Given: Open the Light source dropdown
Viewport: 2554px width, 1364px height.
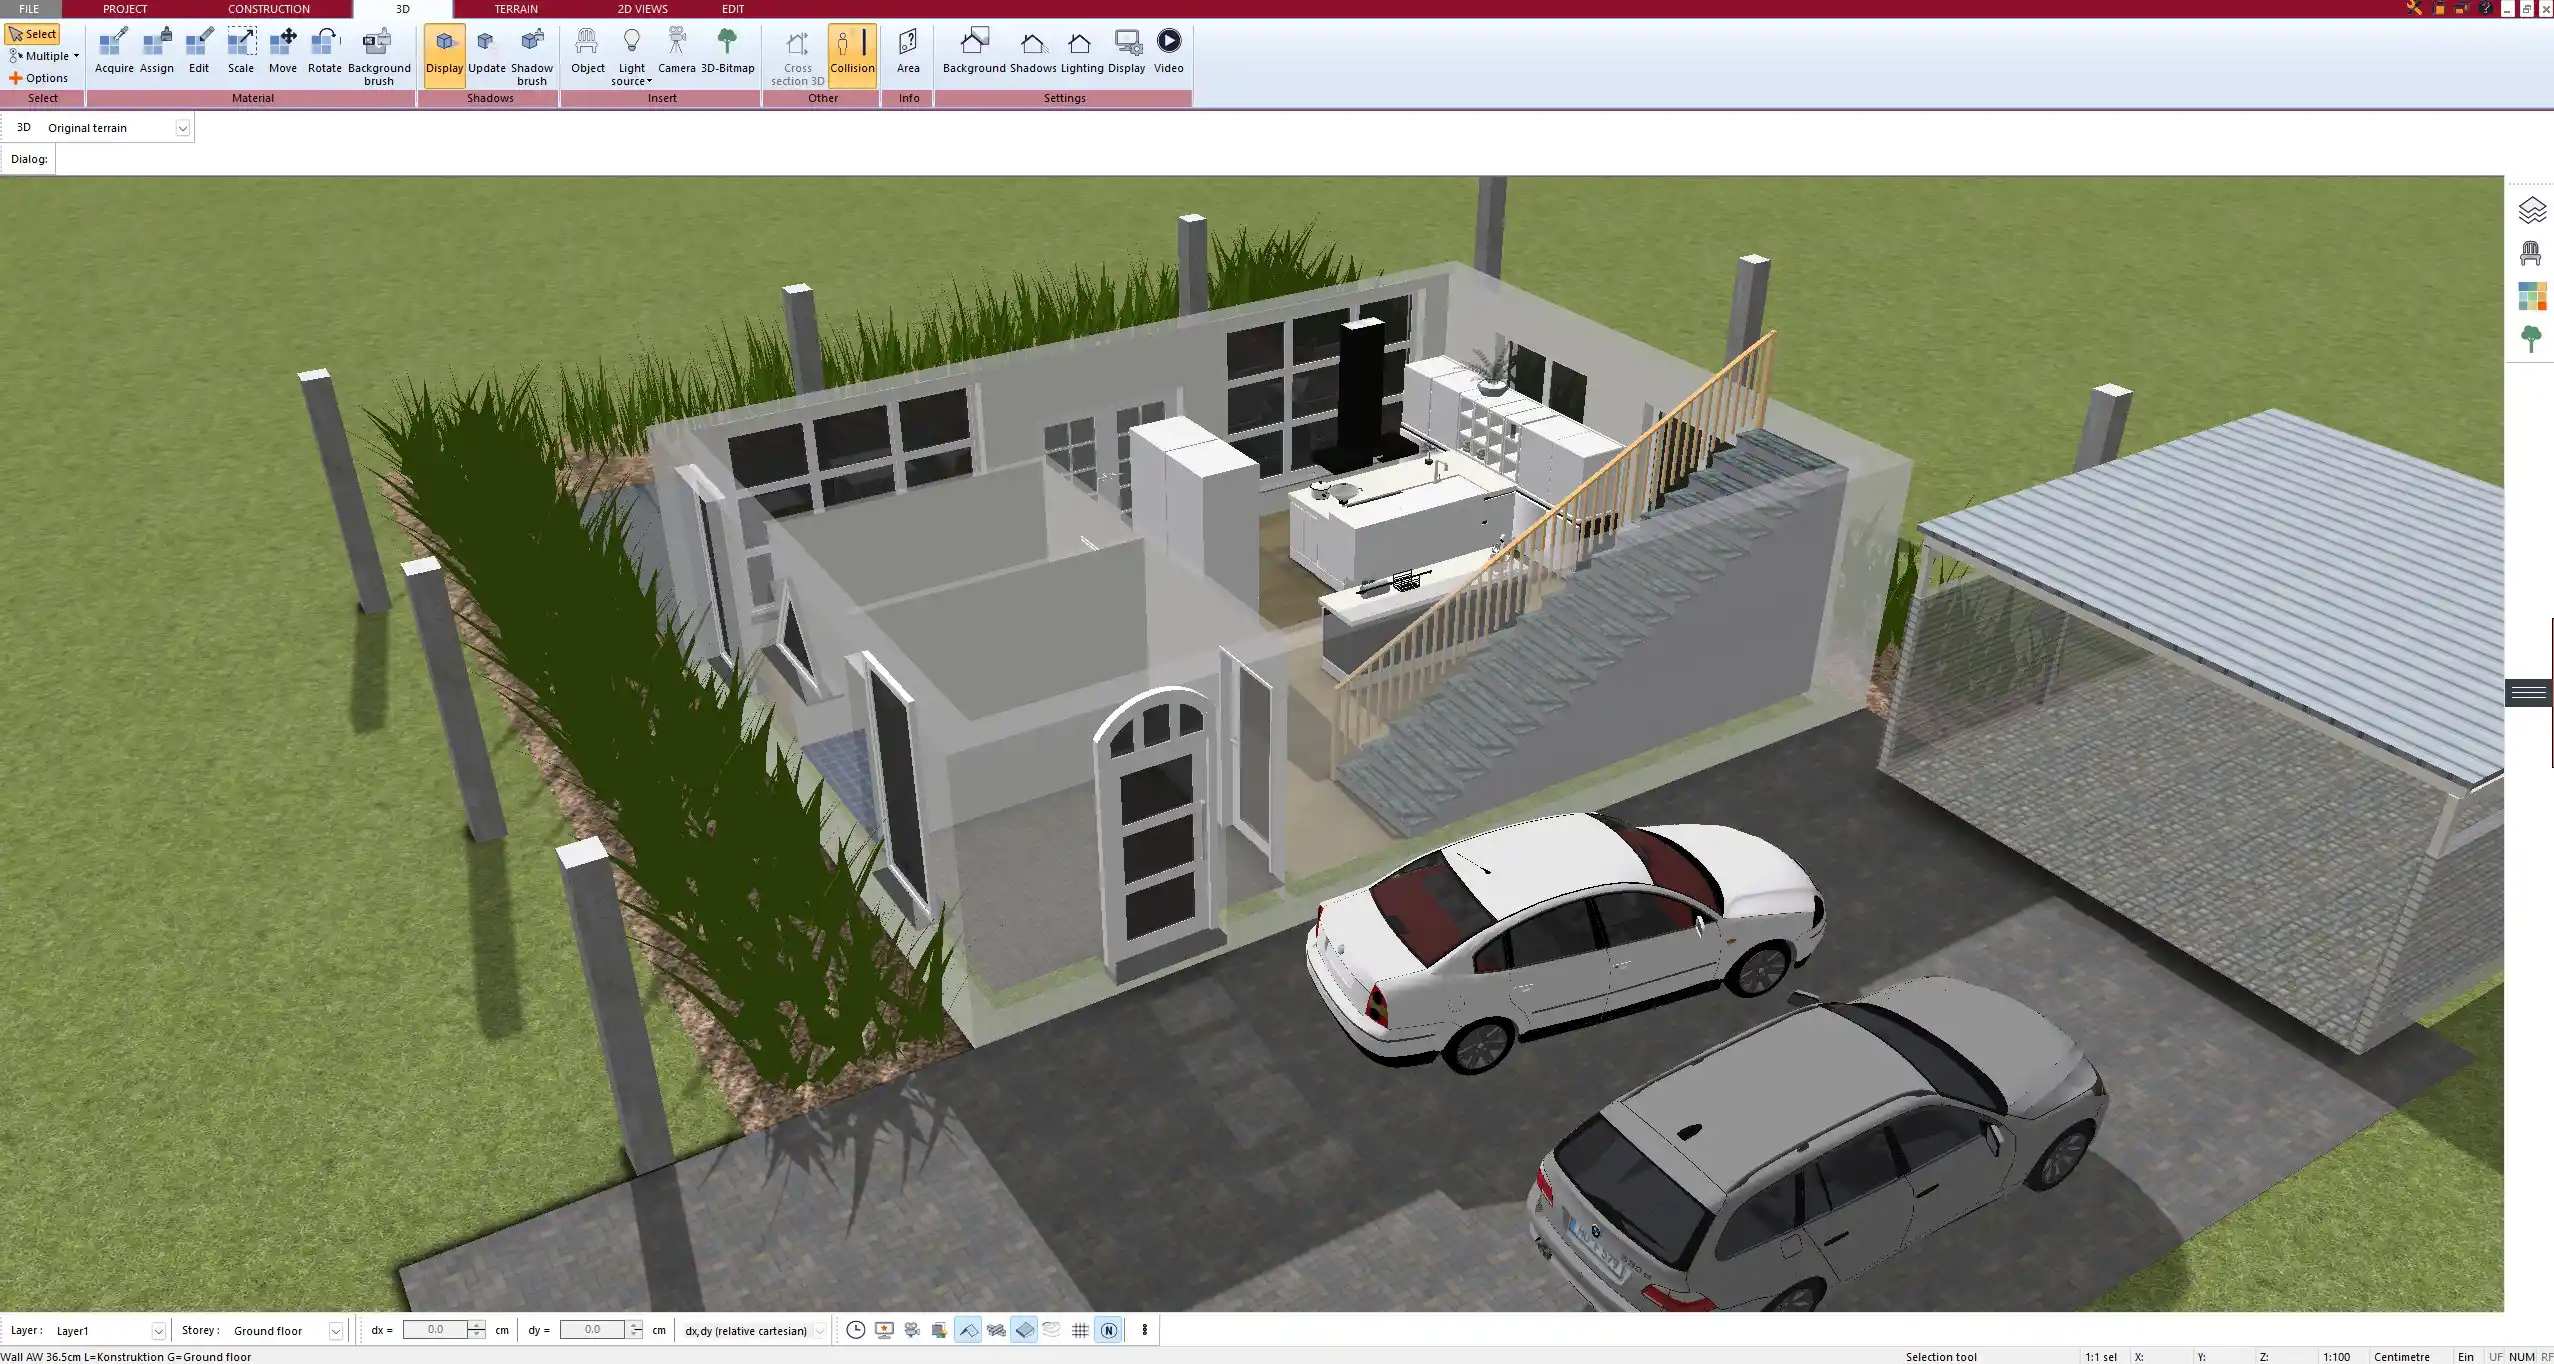Looking at the screenshot, I should pyautogui.click(x=632, y=57).
